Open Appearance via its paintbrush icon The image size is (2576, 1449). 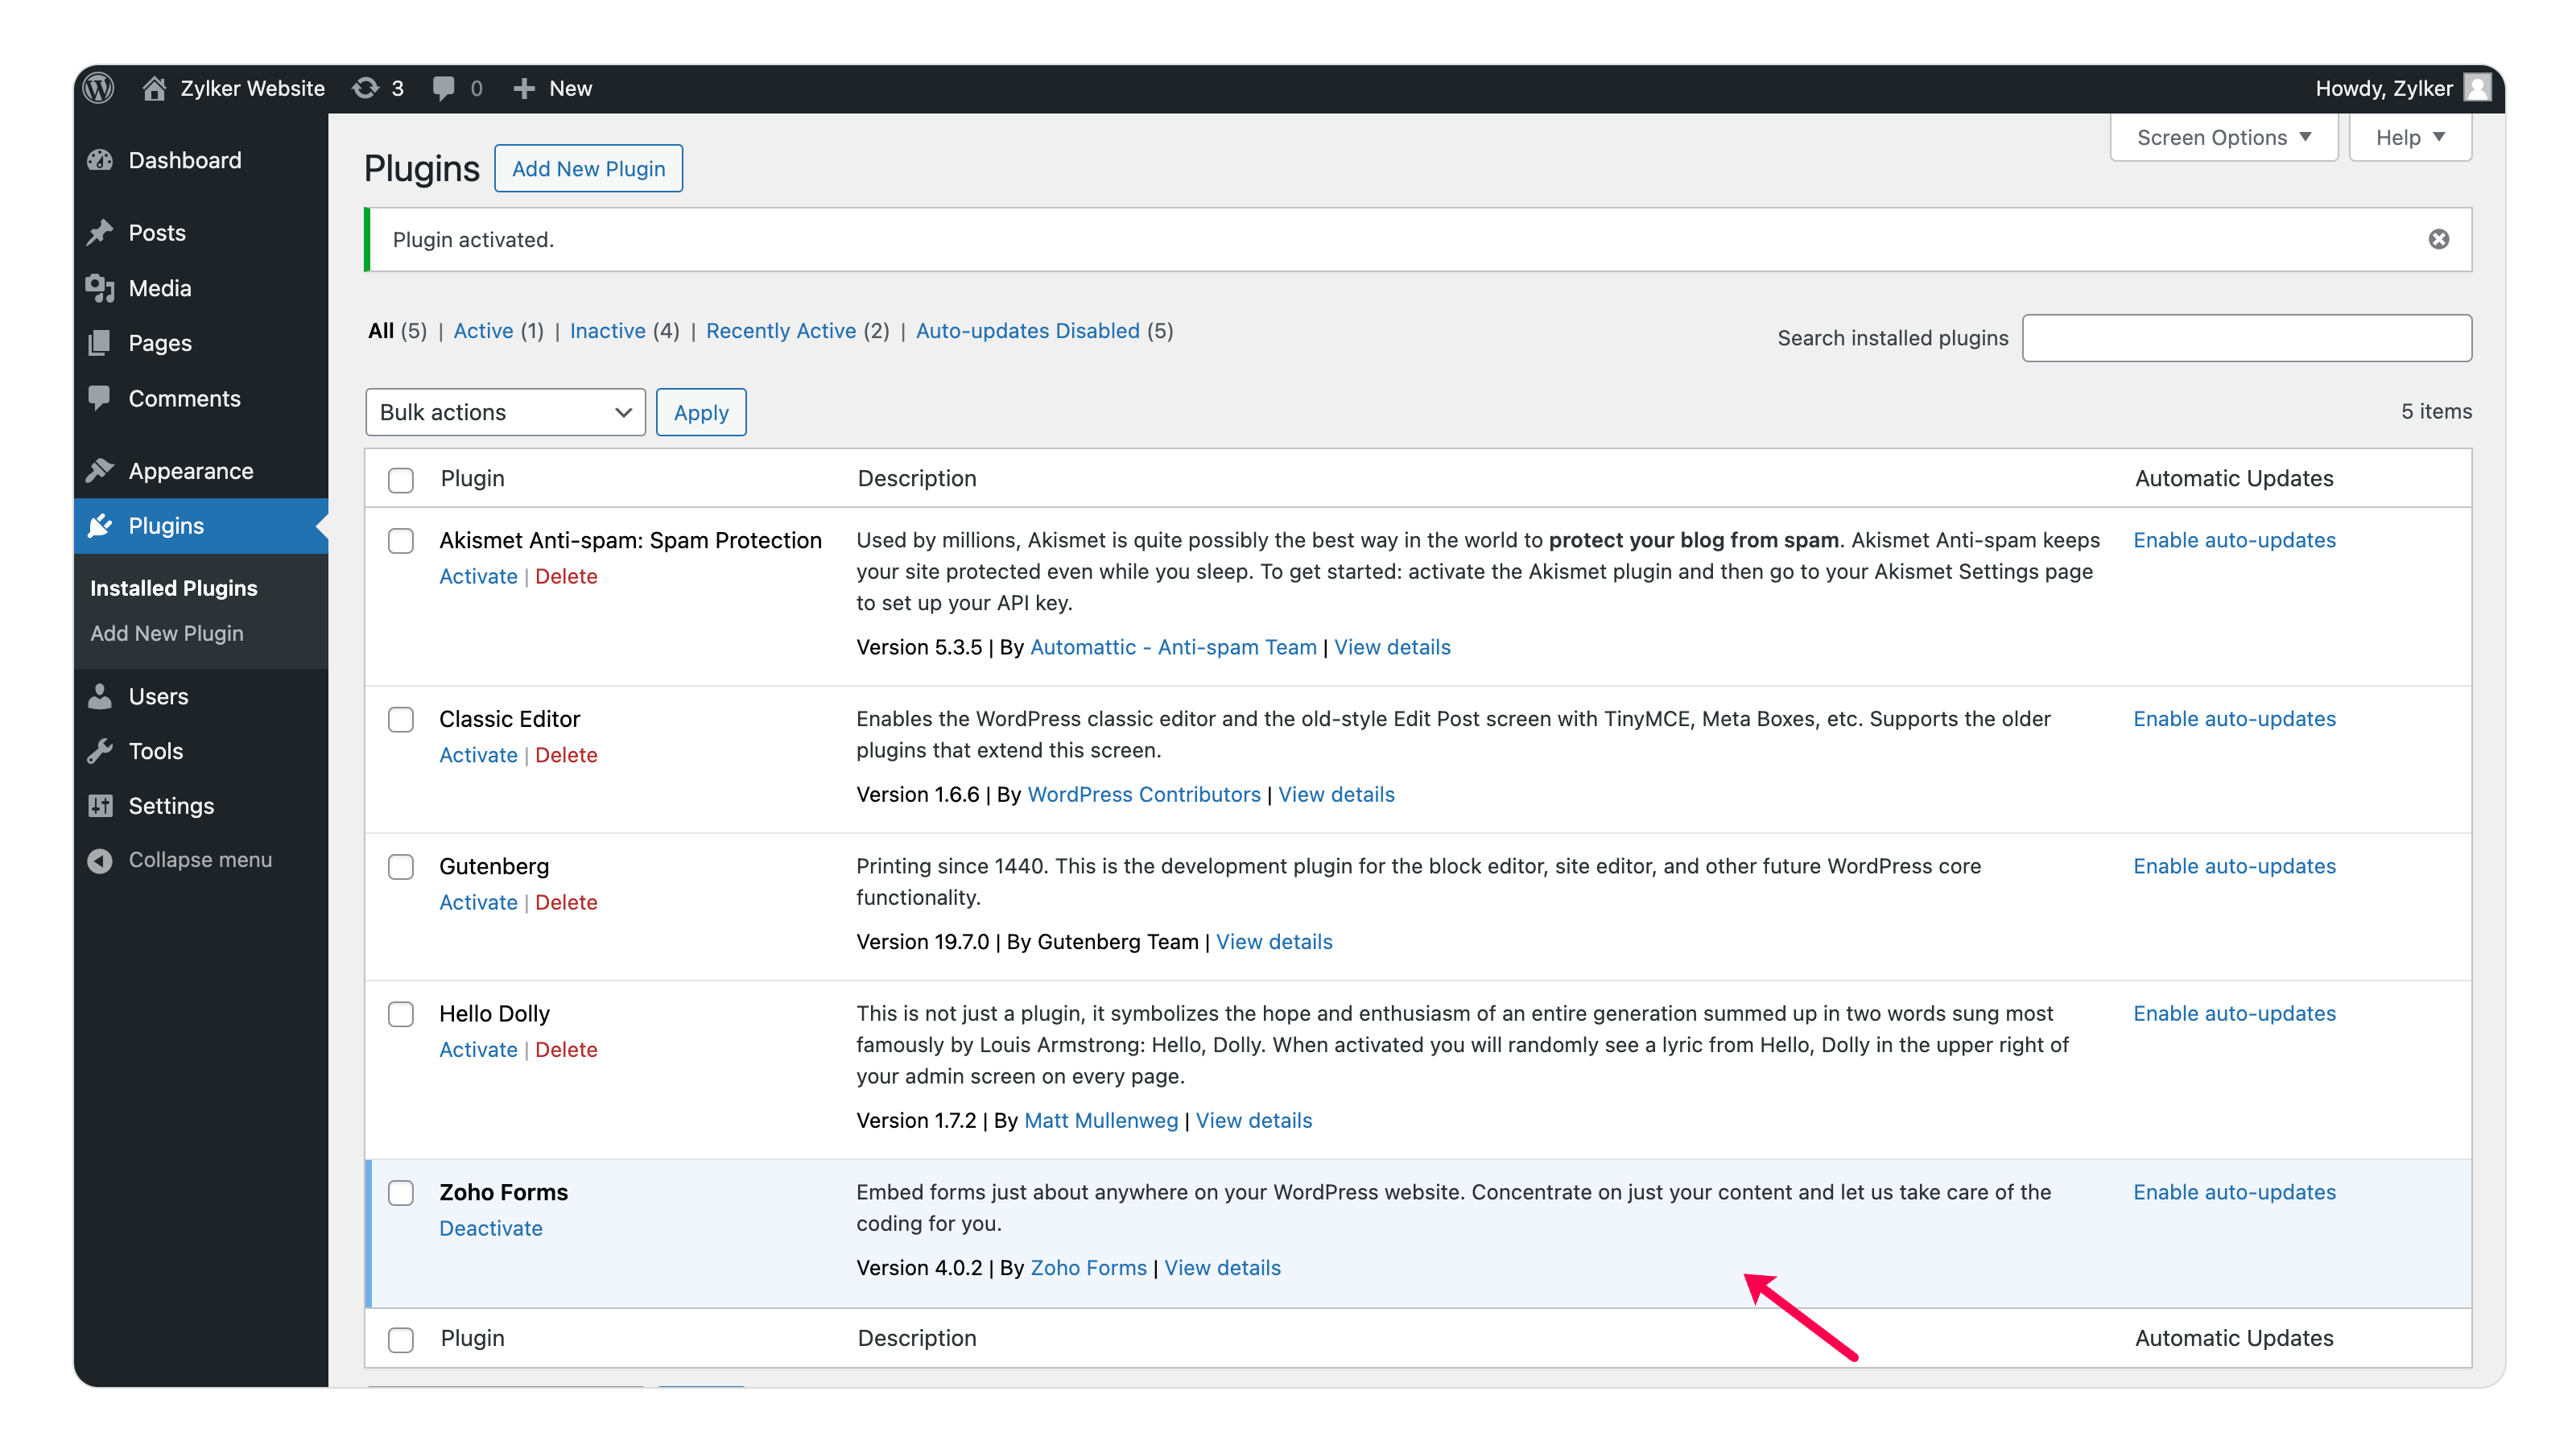100,471
